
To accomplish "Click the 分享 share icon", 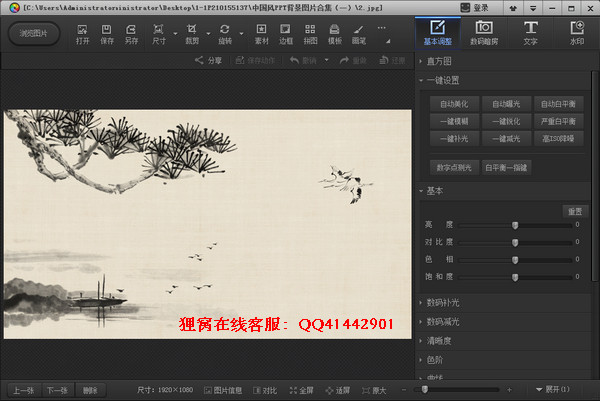I will [209, 60].
